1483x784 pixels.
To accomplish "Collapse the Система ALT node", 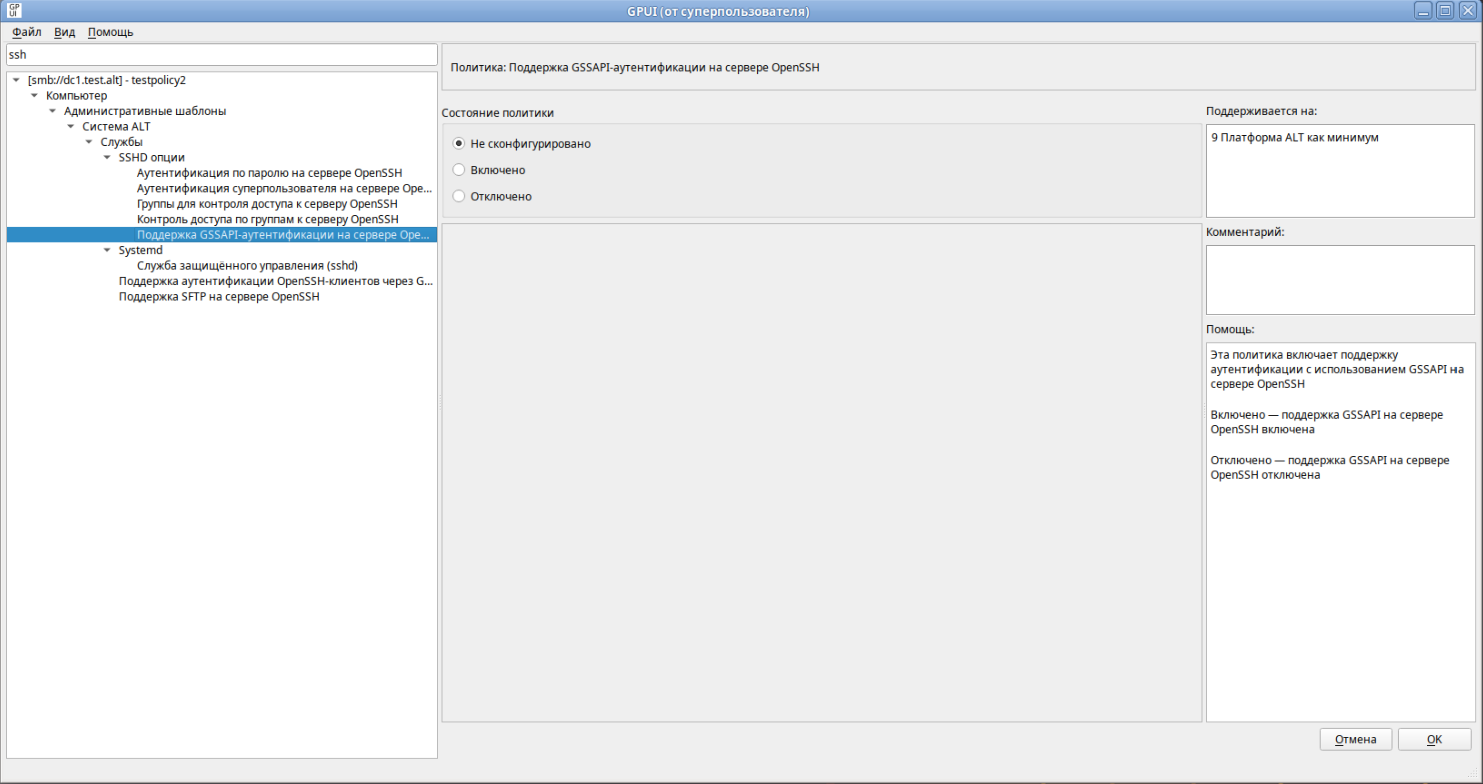I will (x=71, y=127).
